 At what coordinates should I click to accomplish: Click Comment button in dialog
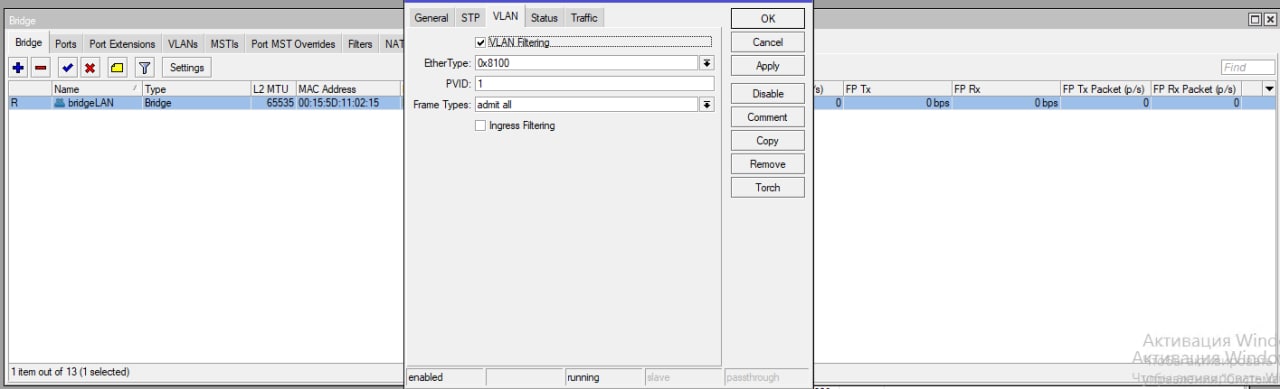tap(767, 117)
